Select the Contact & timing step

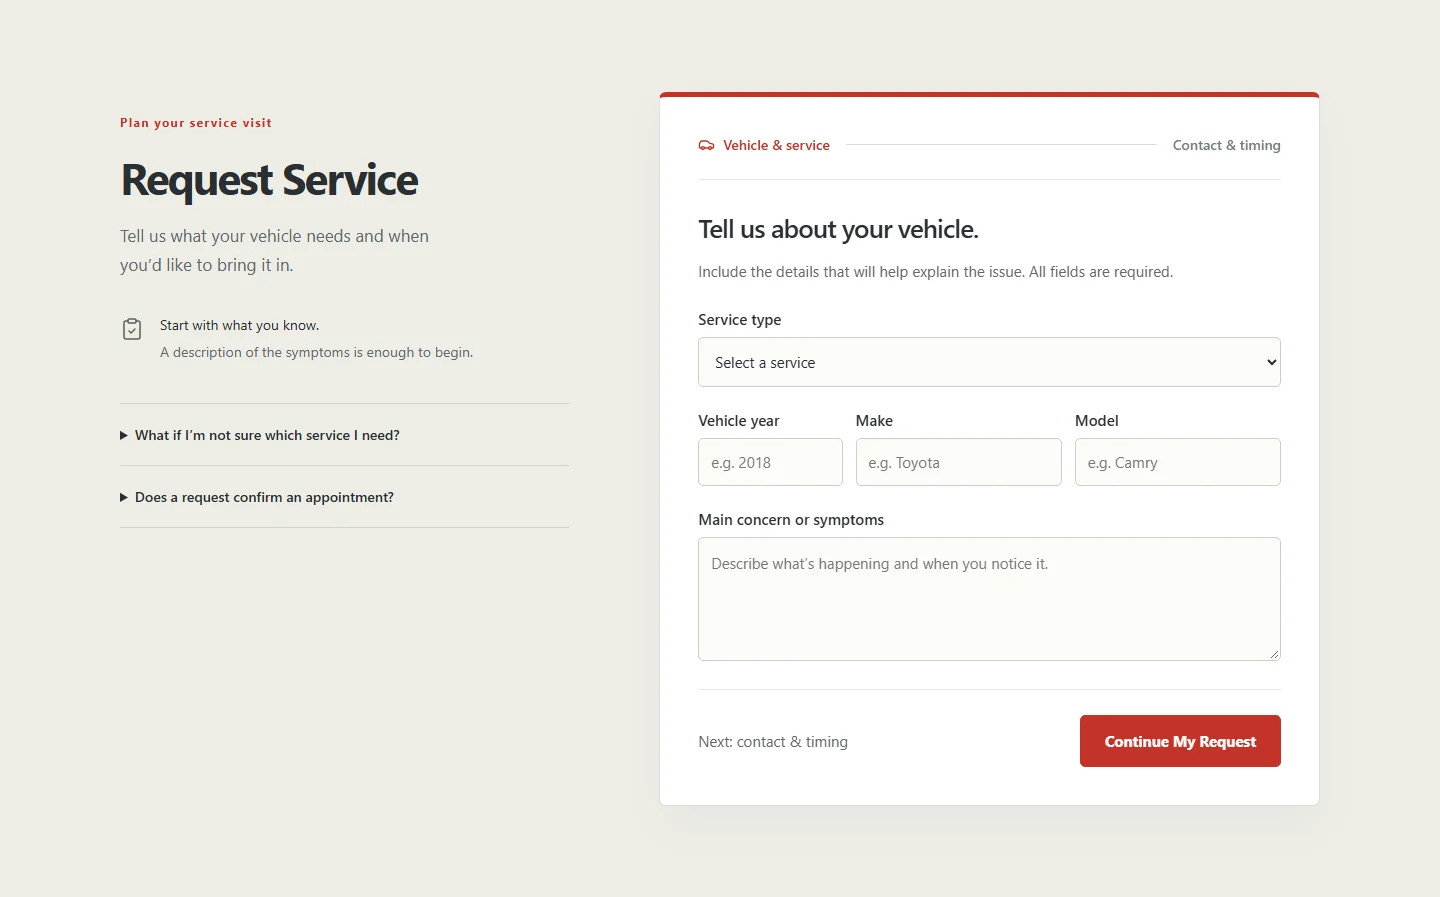click(1226, 145)
